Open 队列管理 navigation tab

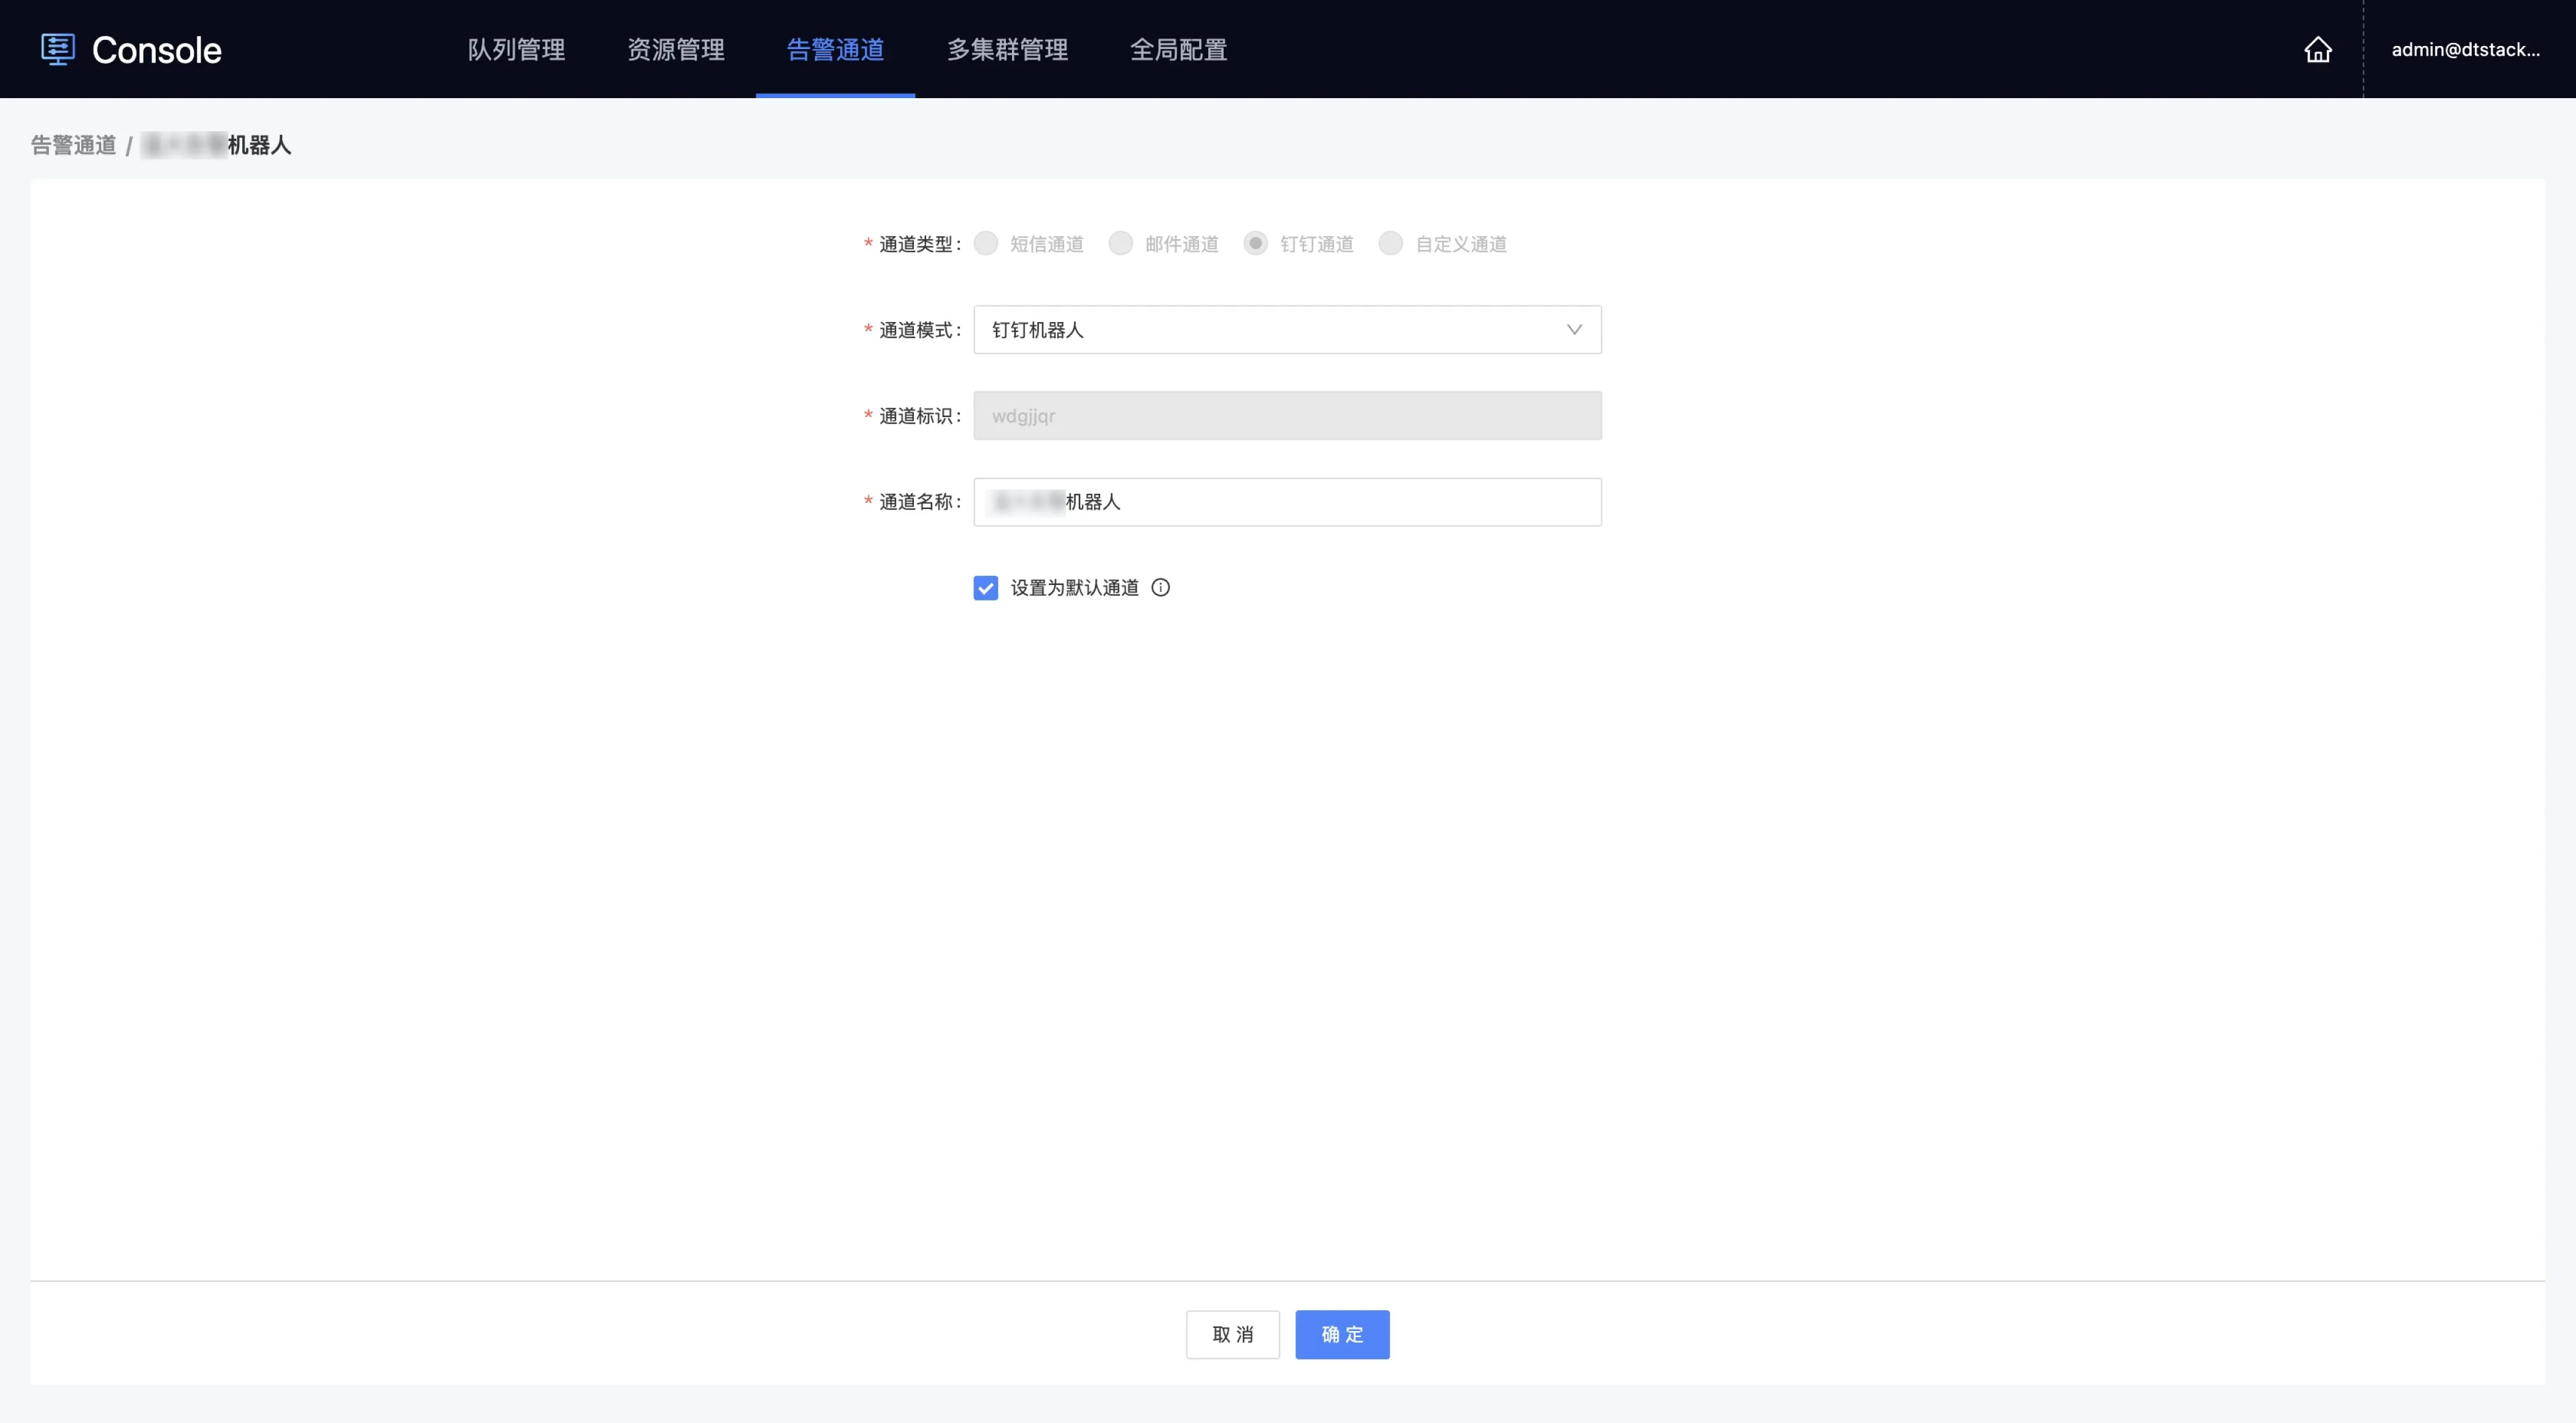(516, 49)
